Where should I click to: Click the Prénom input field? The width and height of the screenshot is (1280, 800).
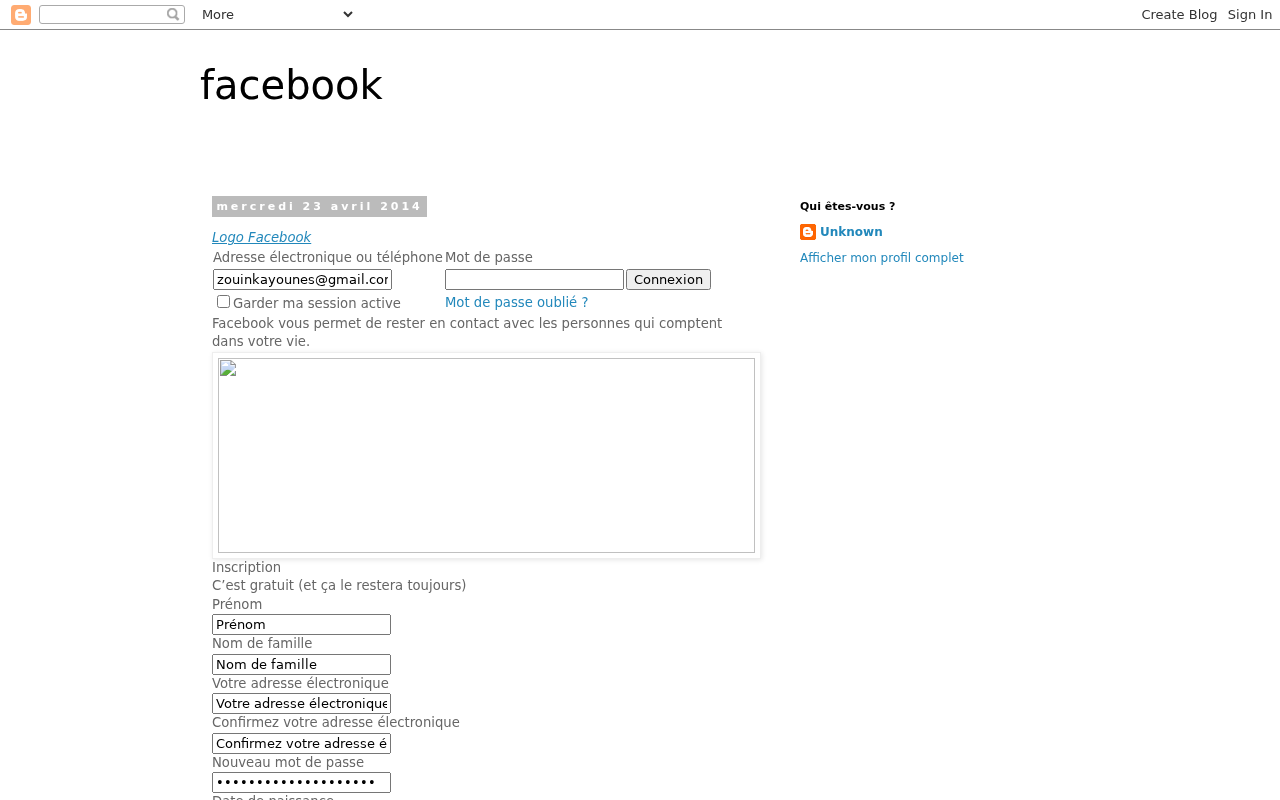(x=301, y=625)
